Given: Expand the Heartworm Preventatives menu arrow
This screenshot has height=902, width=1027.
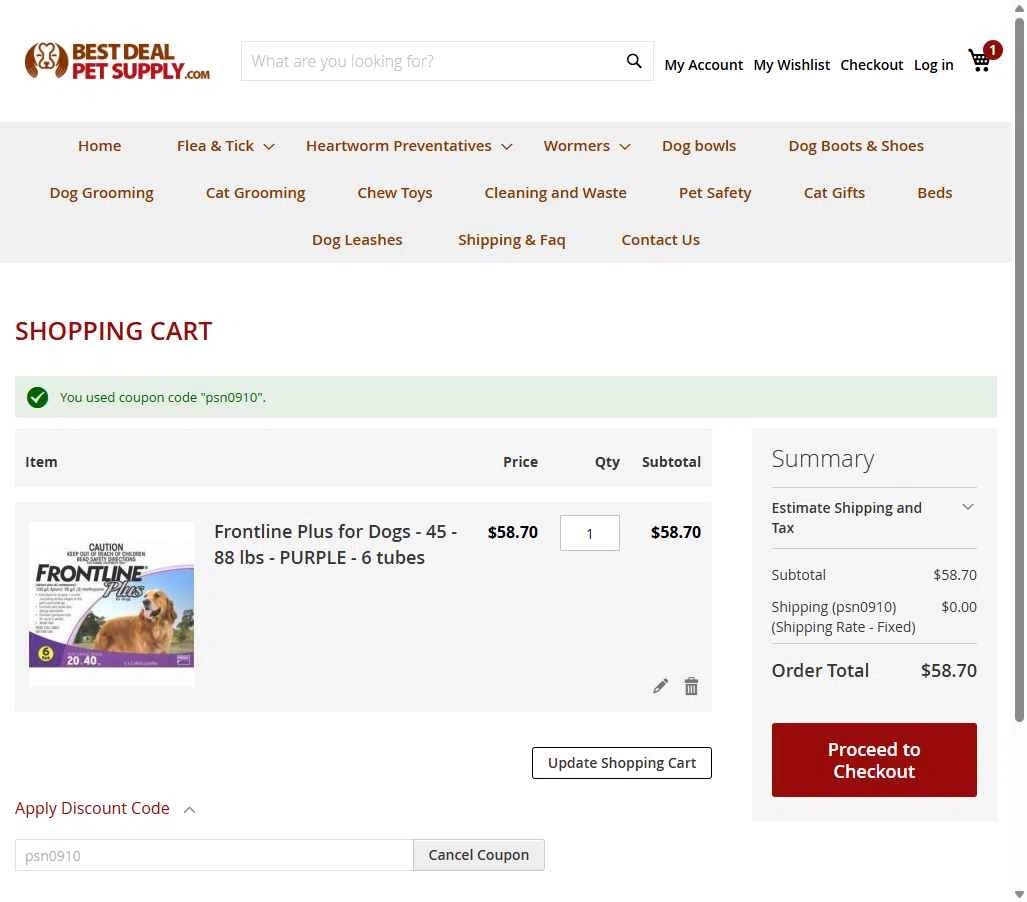Looking at the screenshot, I should (506, 147).
